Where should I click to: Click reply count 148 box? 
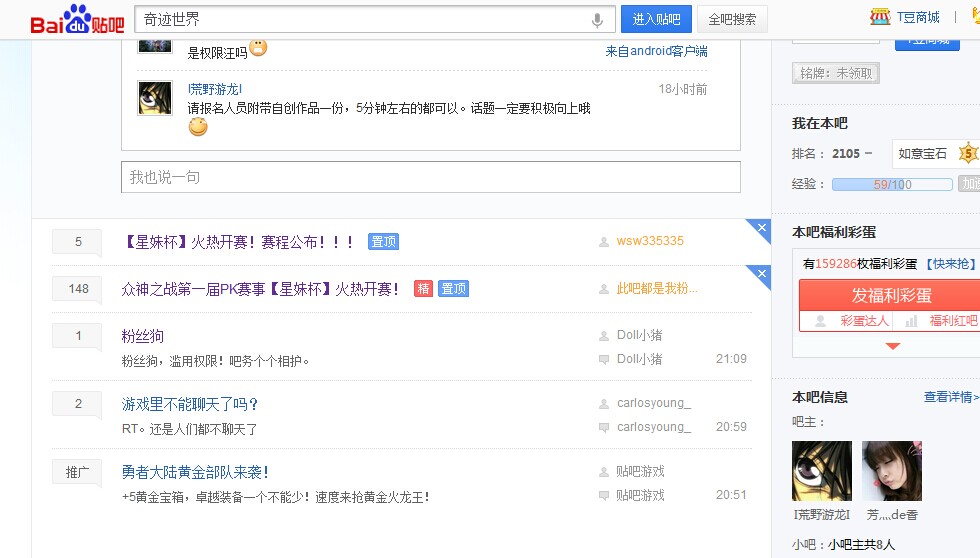(78, 289)
